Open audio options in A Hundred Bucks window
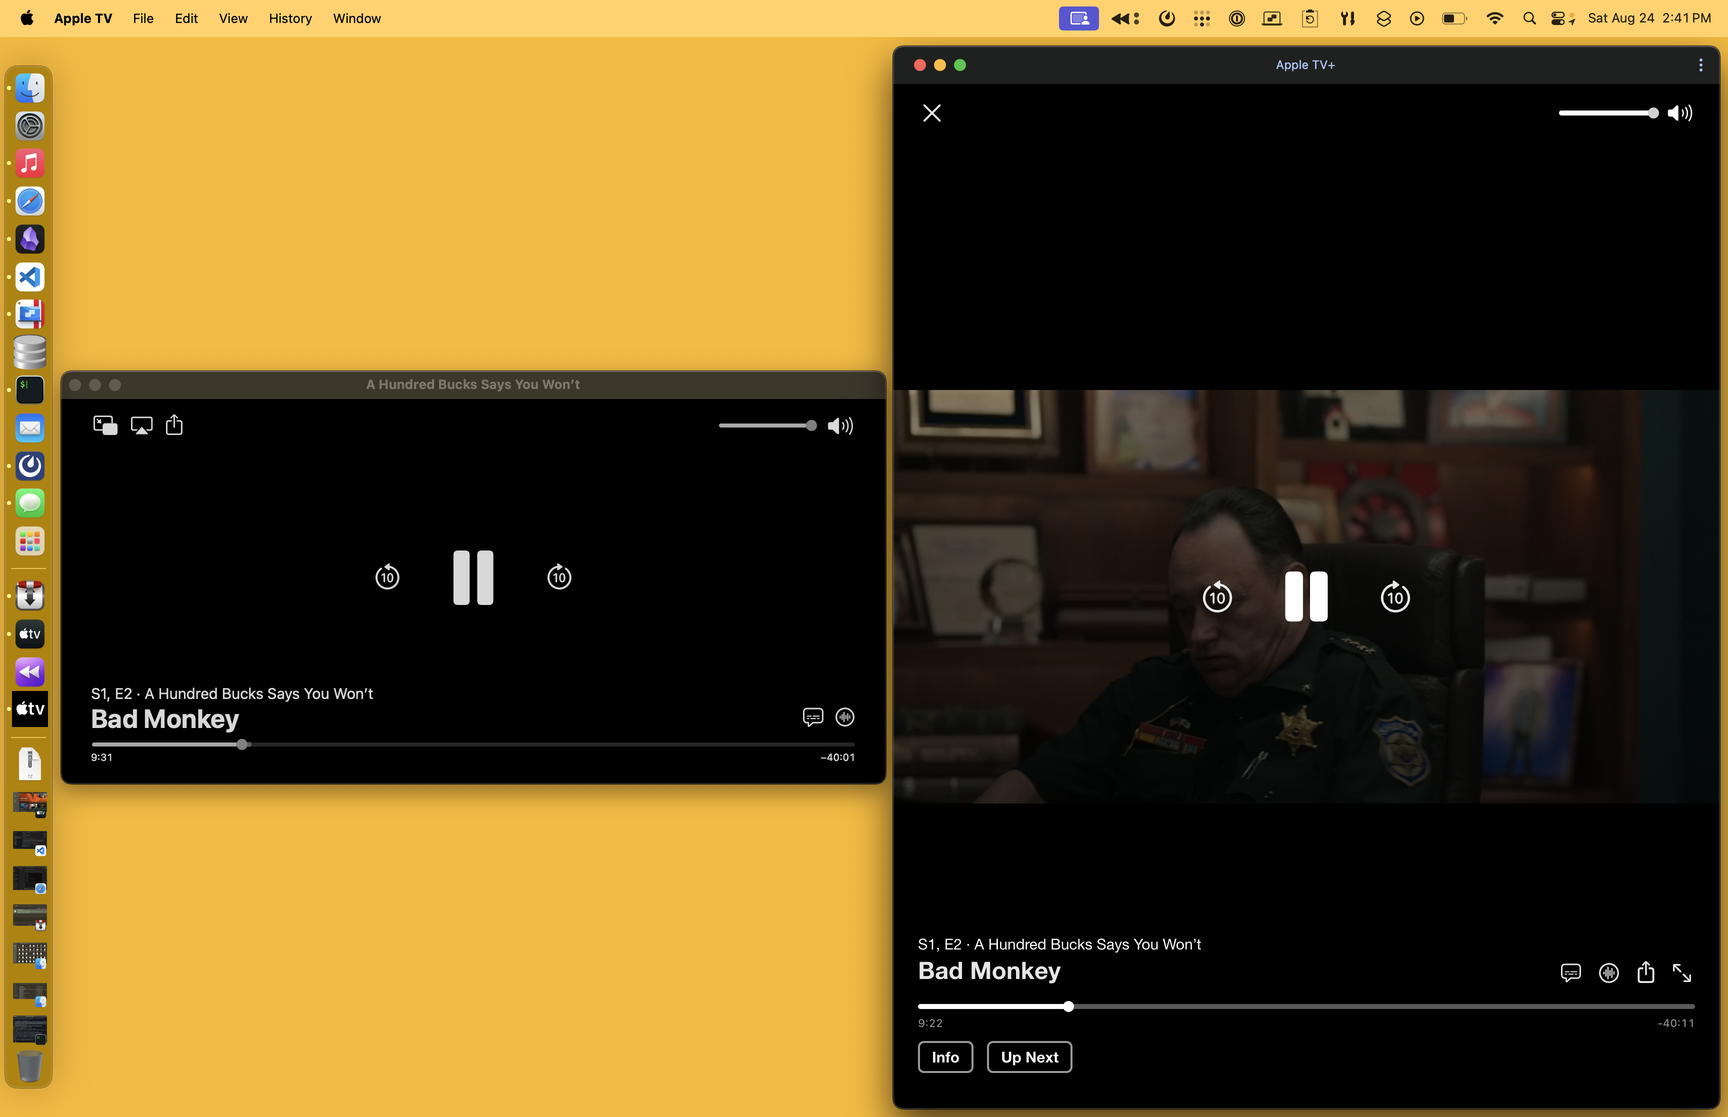Viewport: 1728px width, 1117px height. coord(845,717)
